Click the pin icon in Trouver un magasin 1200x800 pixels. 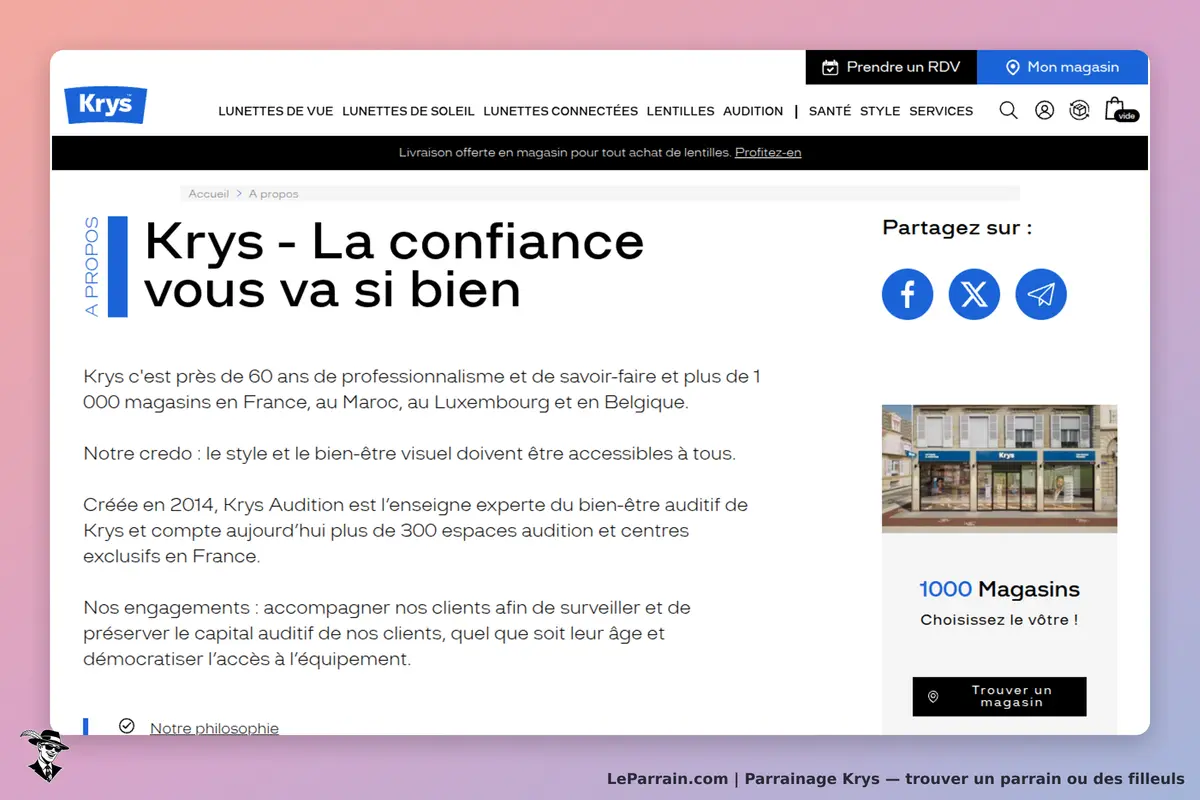coord(933,696)
